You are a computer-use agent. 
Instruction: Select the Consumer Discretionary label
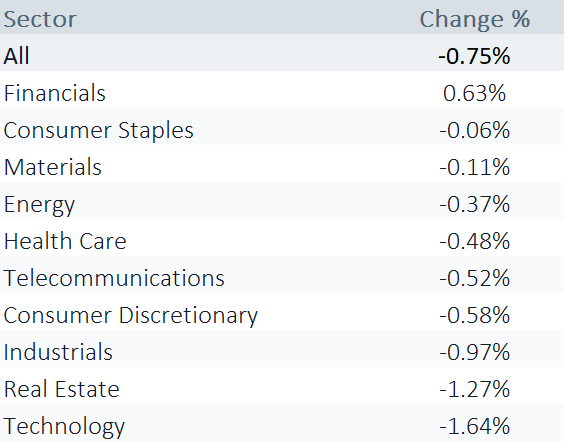coord(131,316)
